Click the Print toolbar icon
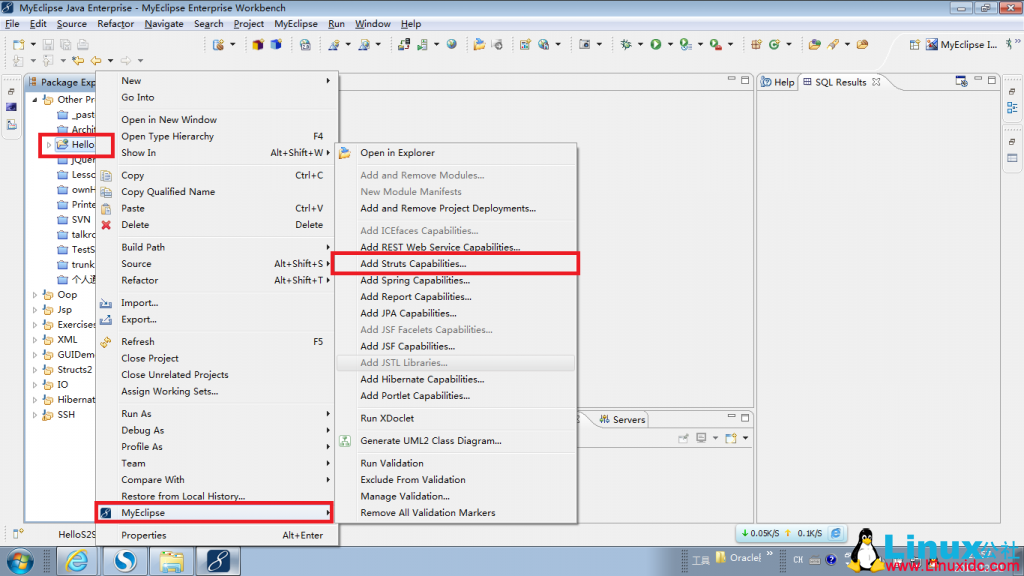This screenshot has height=576, width=1024. [82, 44]
